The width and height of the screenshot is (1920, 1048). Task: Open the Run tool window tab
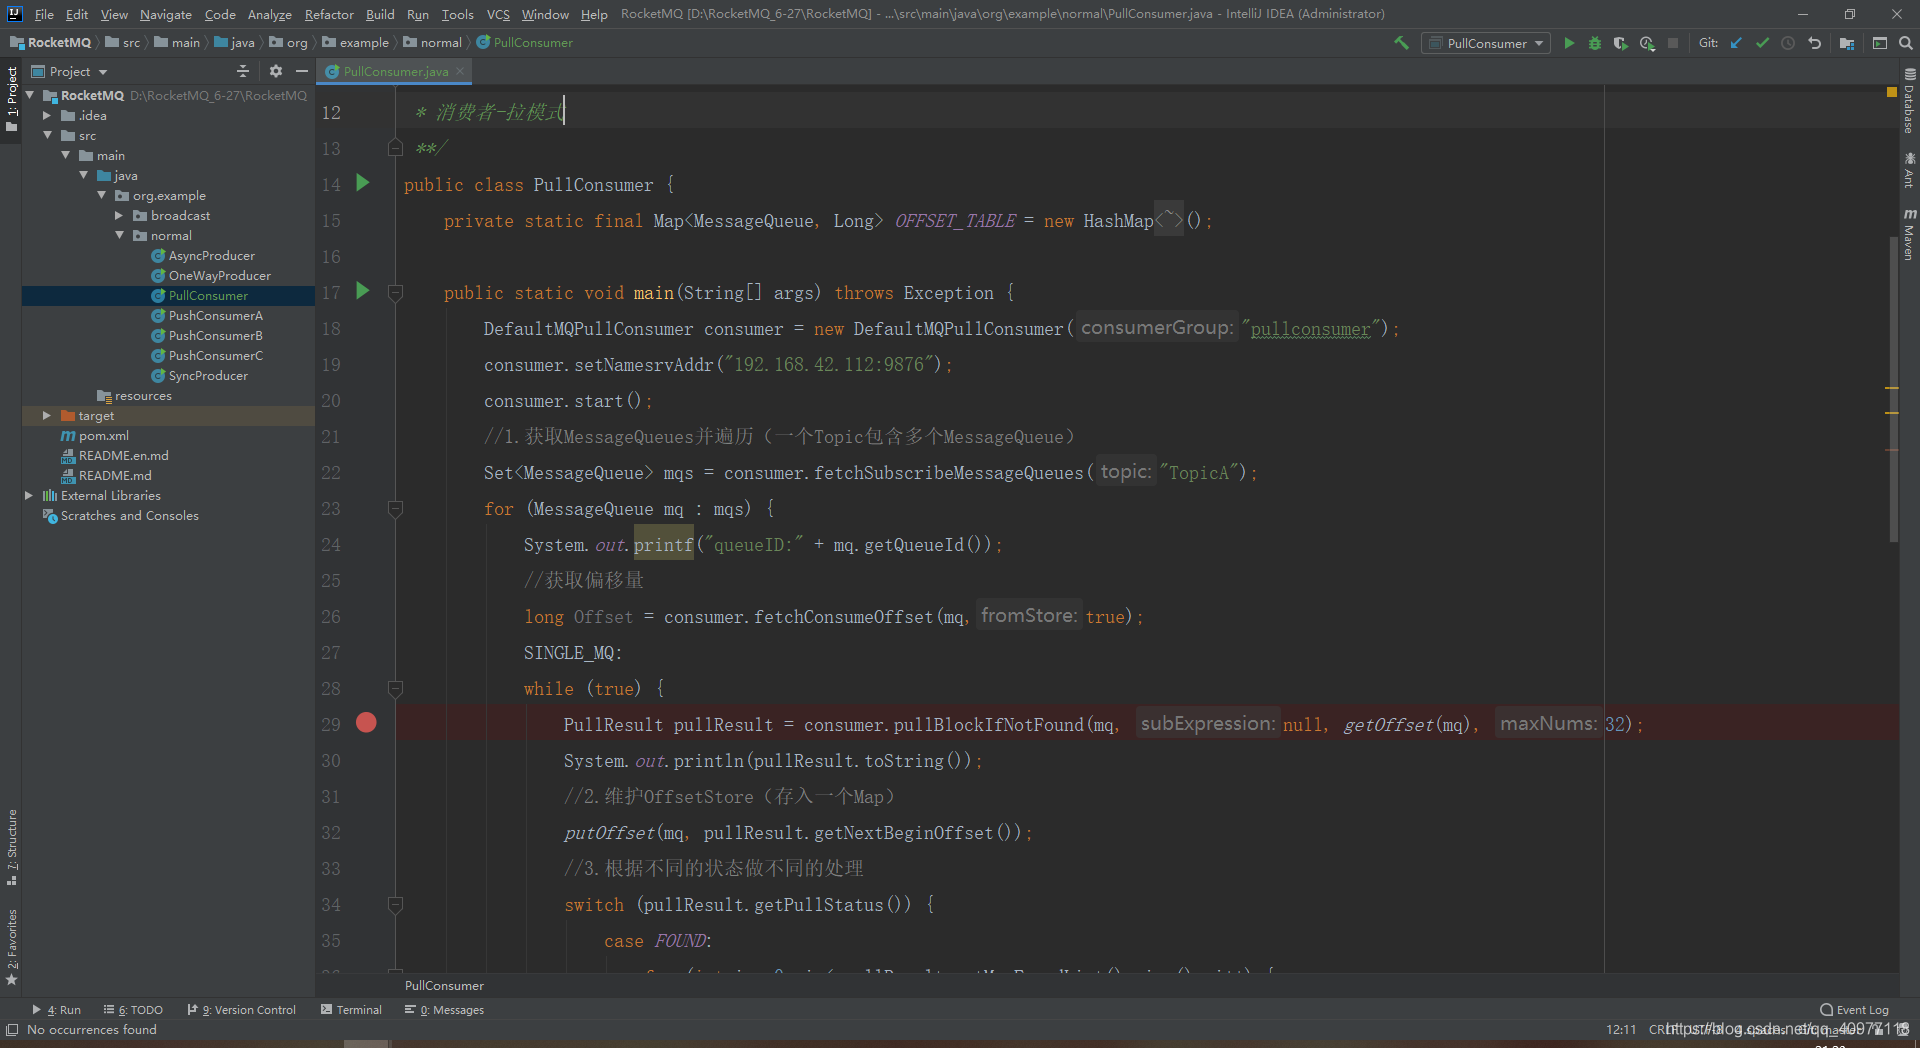click(56, 1010)
